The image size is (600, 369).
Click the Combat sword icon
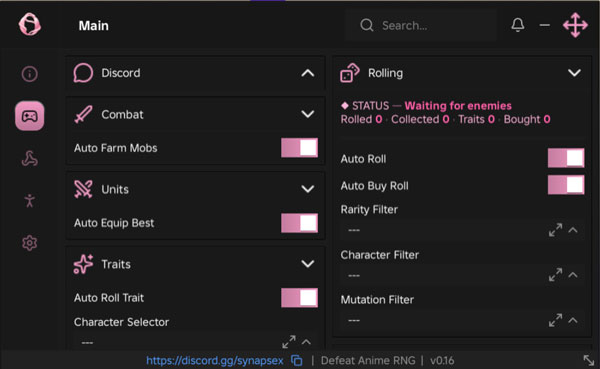click(x=83, y=114)
